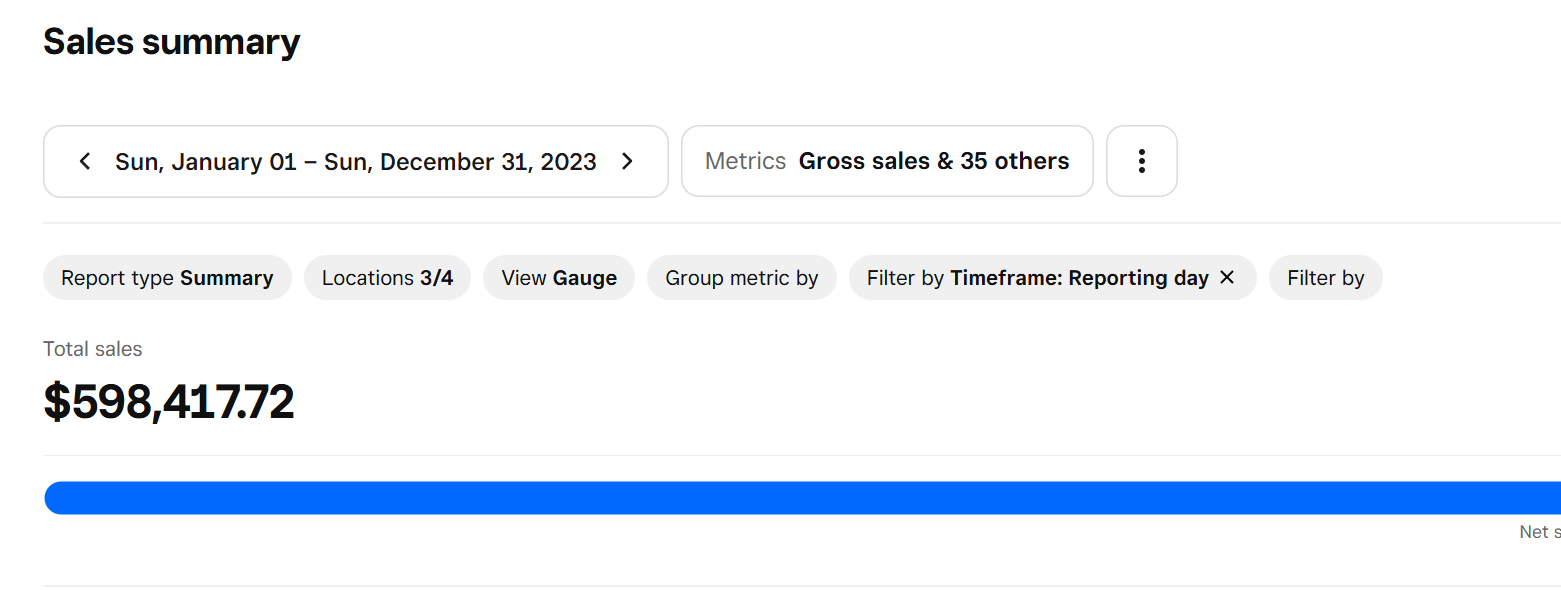
Task: Click the "Gross sales & 35 others" text
Action: [933, 162]
